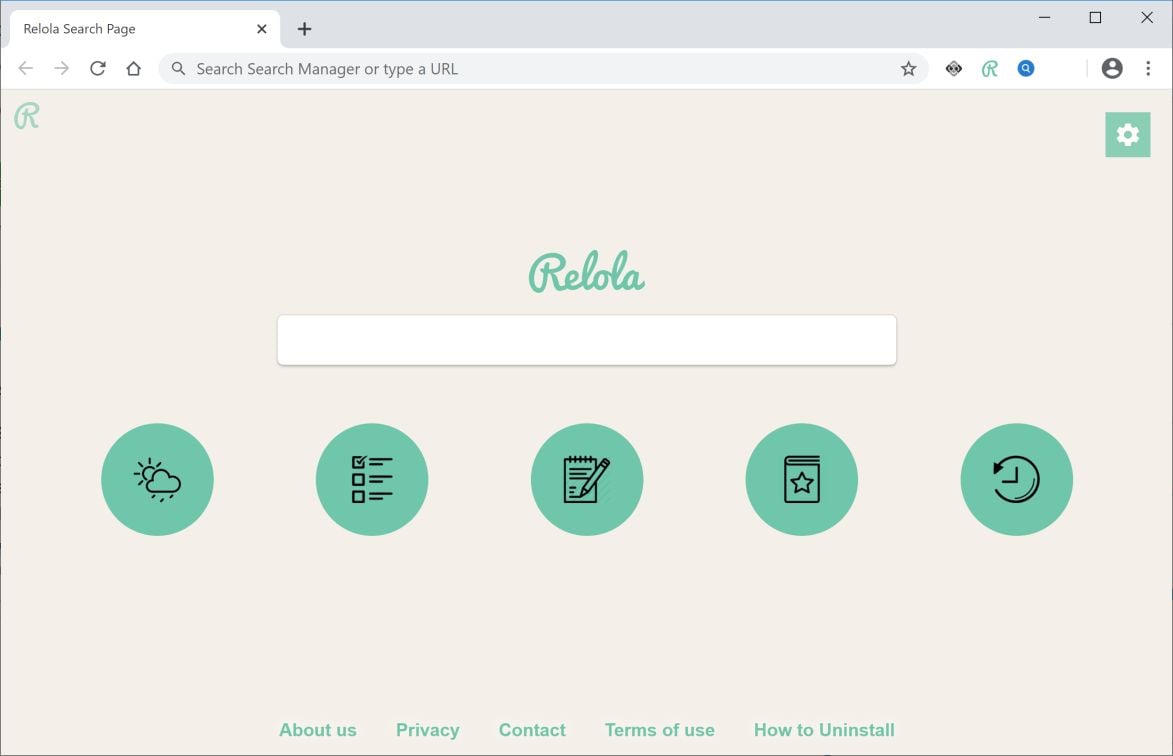Open Relola settings gear
Image resolution: width=1173 pixels, height=756 pixels.
point(1127,135)
